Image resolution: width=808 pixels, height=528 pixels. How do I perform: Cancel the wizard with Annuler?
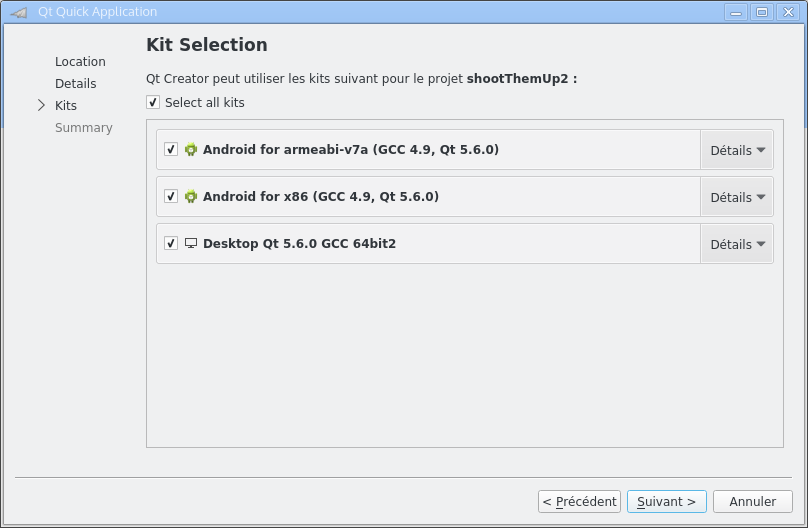(x=753, y=501)
